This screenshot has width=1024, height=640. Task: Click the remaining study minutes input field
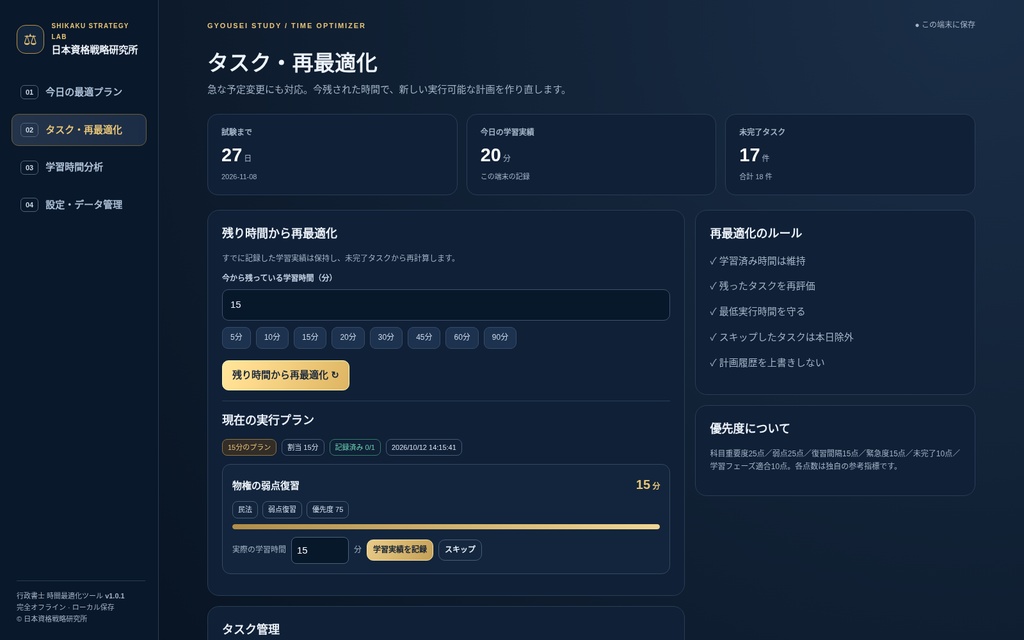click(x=445, y=305)
